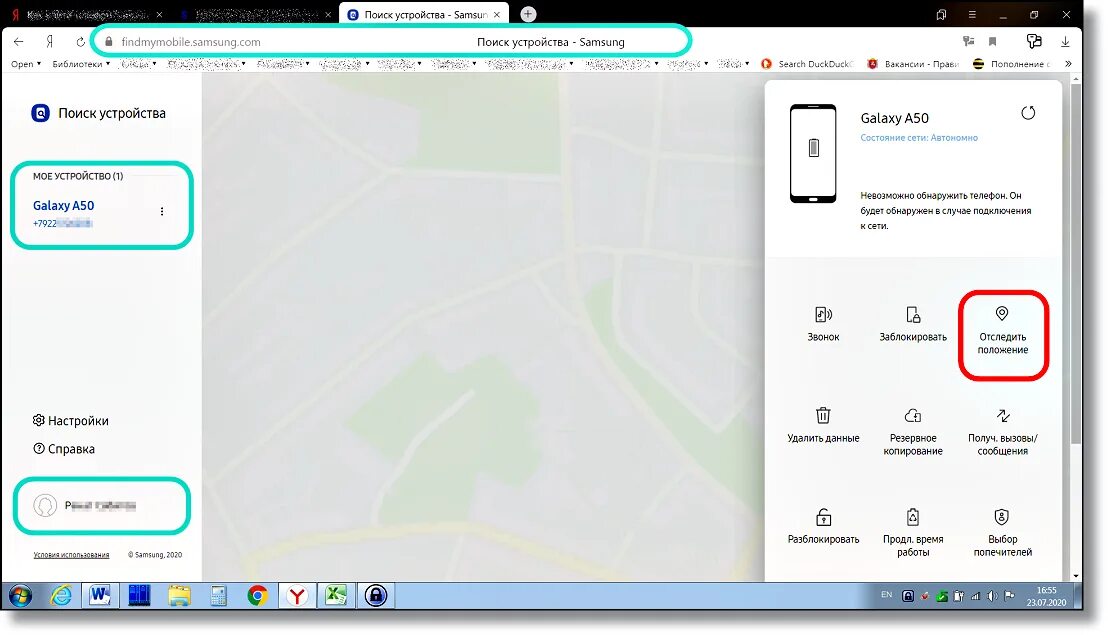
Task: Open Track location (Отследить положение)
Action: [1003, 331]
